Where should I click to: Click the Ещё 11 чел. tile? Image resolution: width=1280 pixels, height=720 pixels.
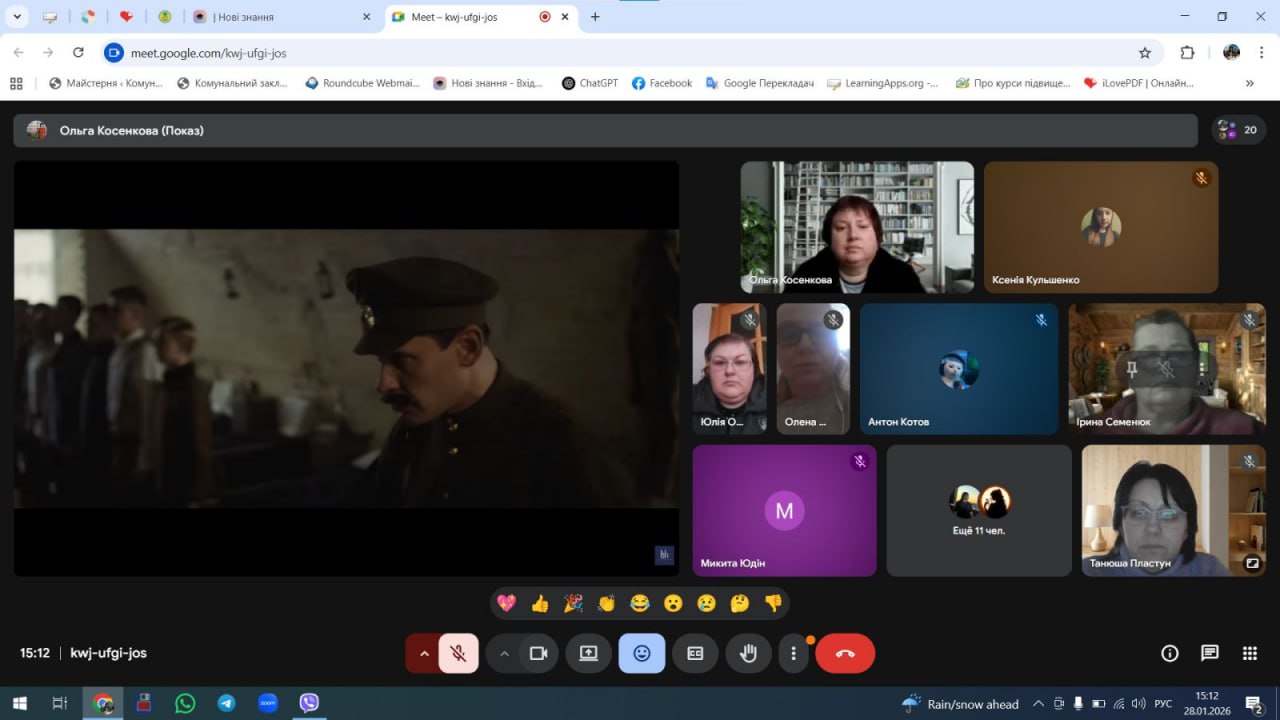[978, 511]
